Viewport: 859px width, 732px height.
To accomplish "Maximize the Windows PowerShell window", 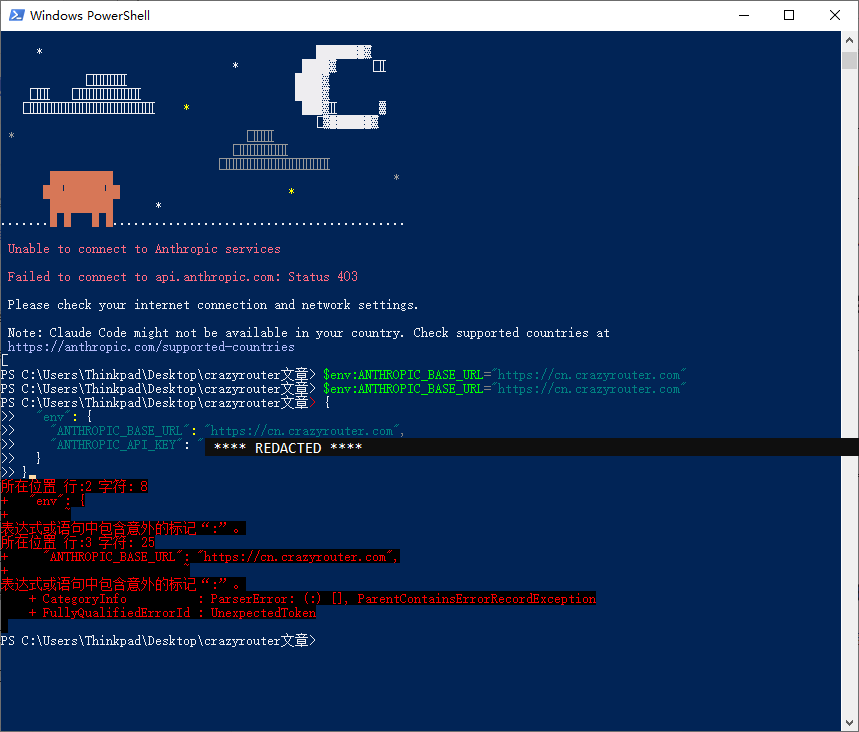I will (x=788, y=15).
